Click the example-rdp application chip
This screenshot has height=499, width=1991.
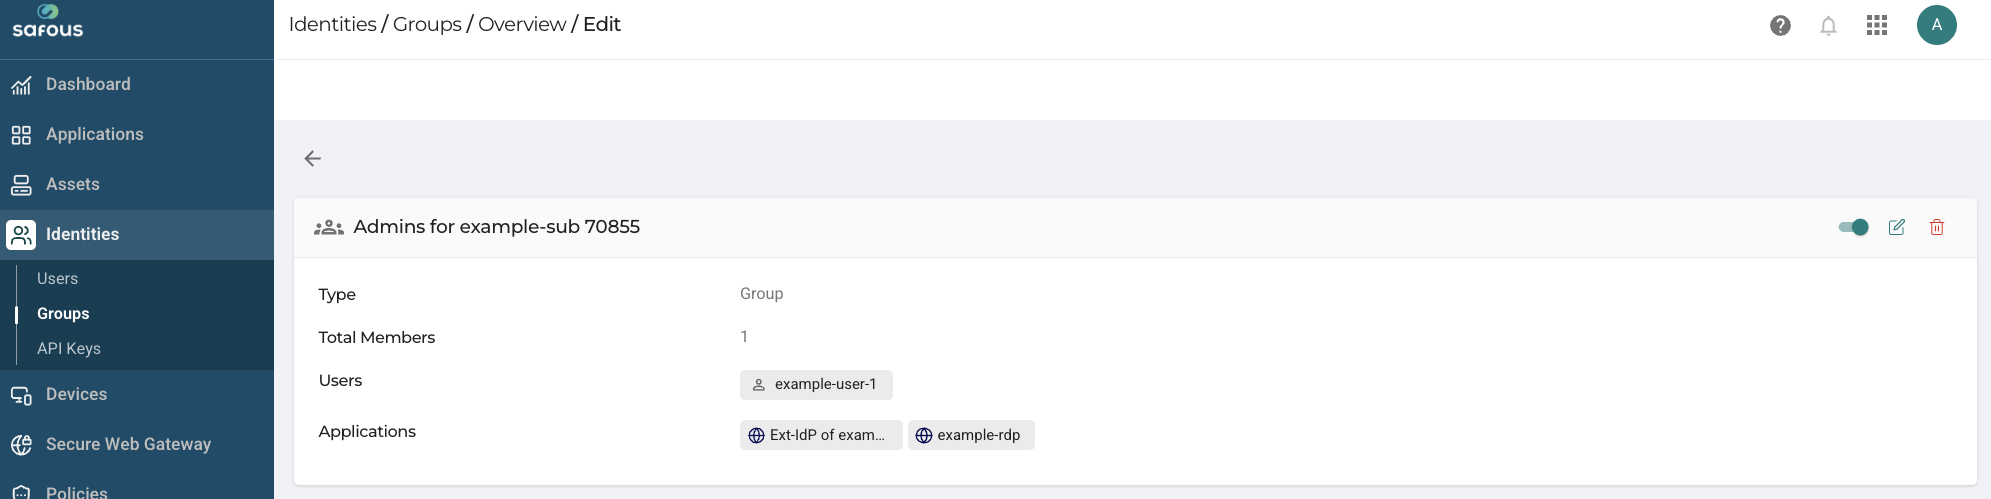[971, 435]
